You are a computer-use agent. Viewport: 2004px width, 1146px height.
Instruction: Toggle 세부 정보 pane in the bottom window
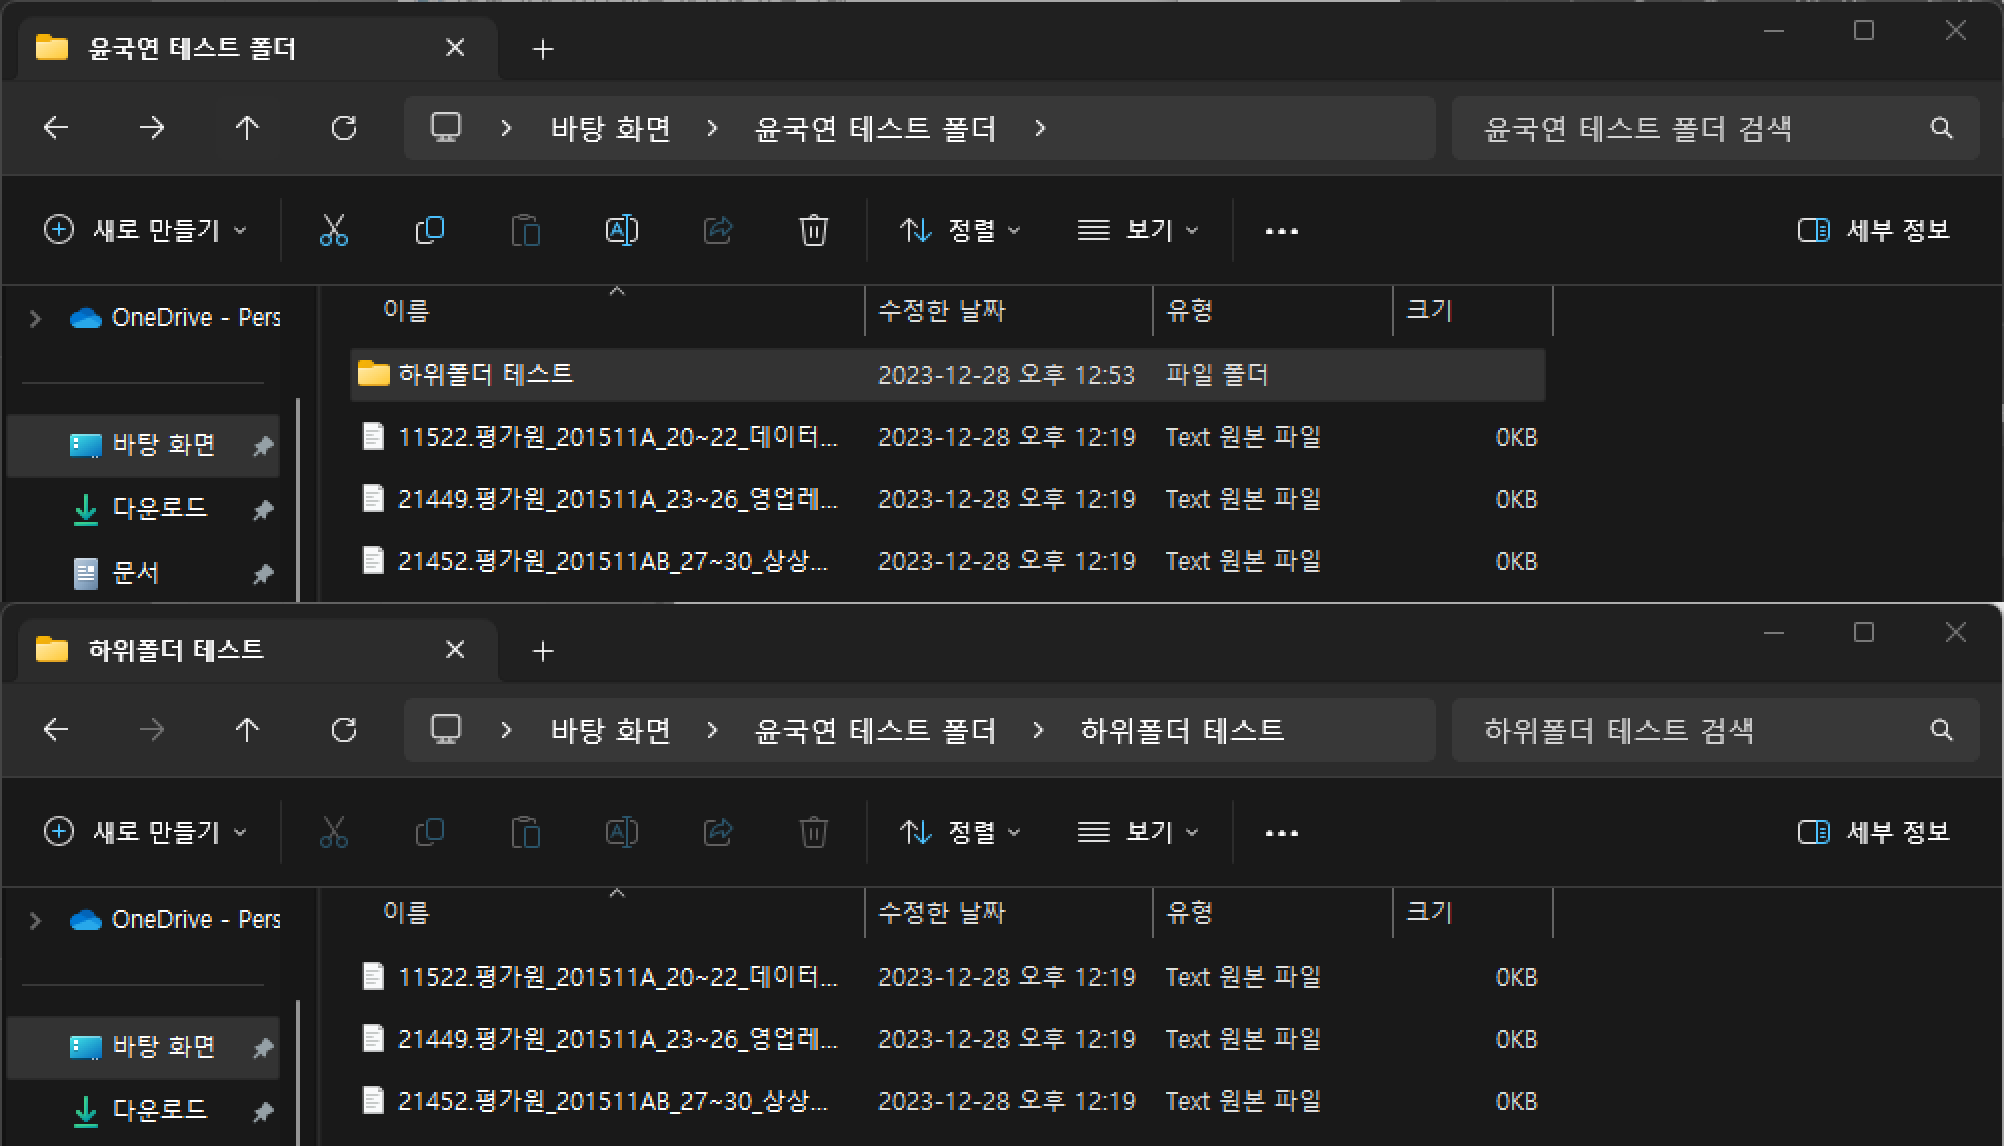[x=1873, y=832]
